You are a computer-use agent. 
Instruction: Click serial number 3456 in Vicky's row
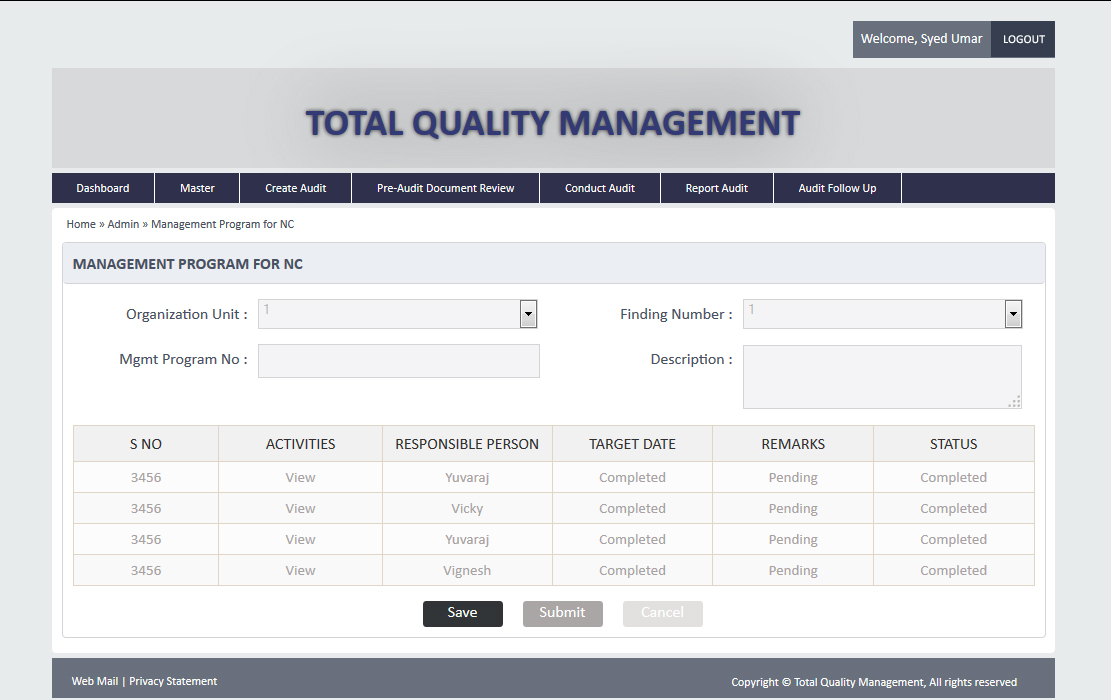pyautogui.click(x=146, y=509)
